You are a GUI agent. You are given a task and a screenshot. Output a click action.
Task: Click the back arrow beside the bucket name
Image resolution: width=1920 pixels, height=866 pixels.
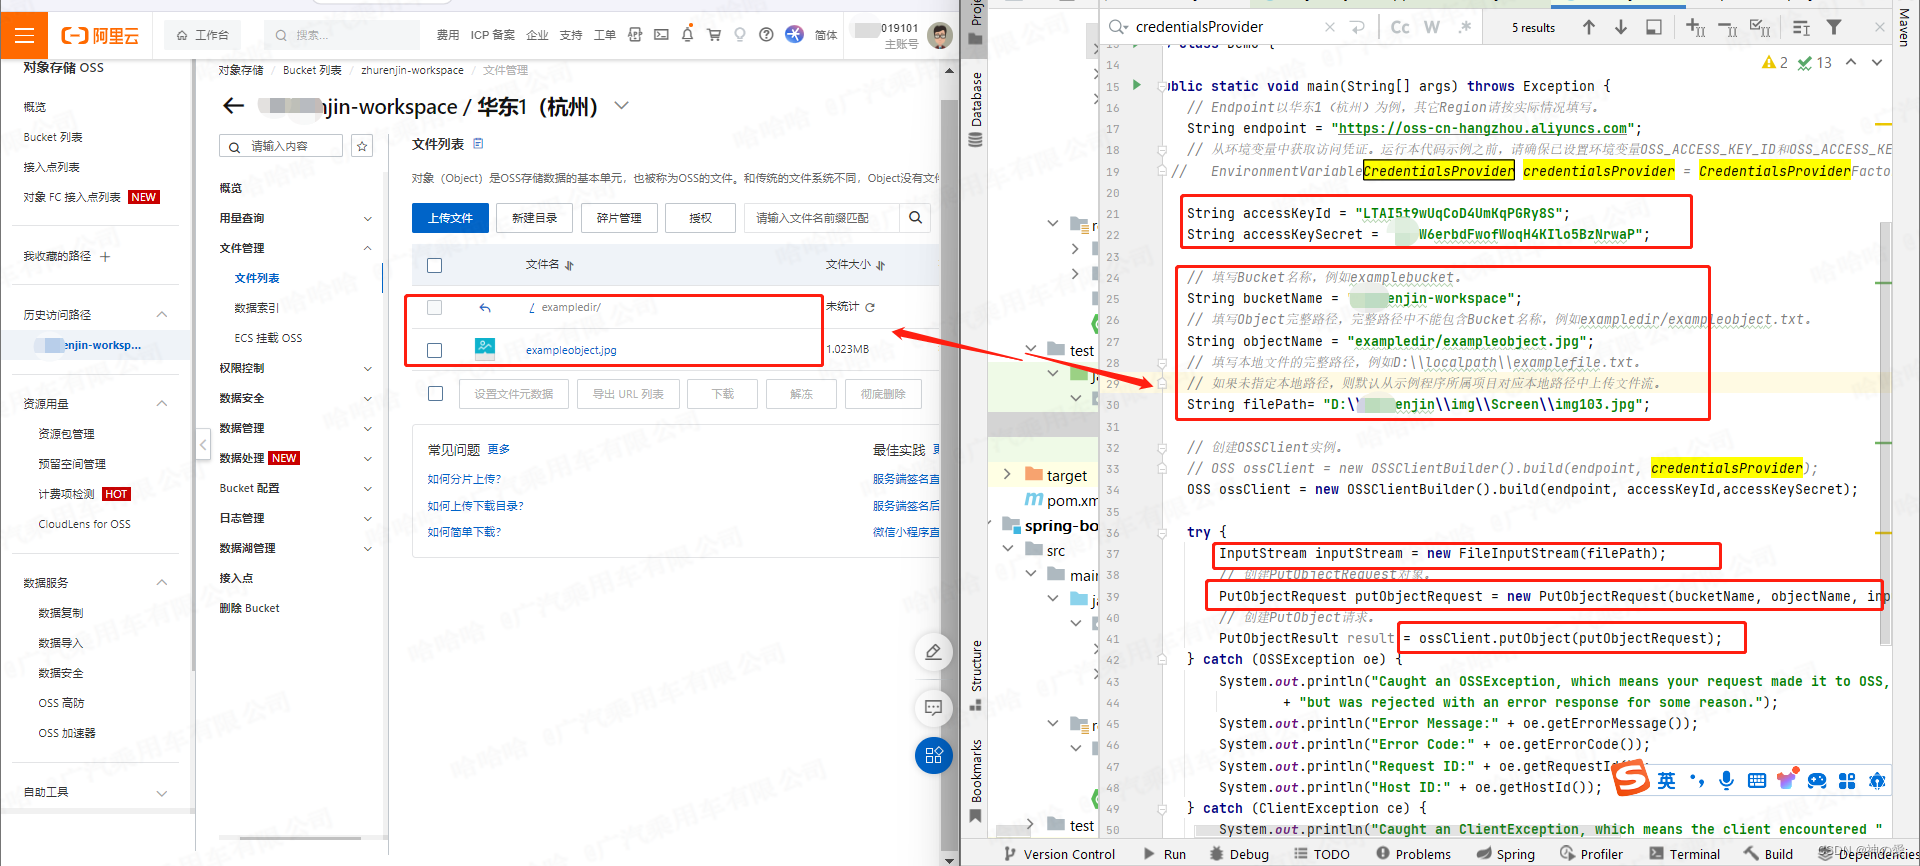point(234,106)
